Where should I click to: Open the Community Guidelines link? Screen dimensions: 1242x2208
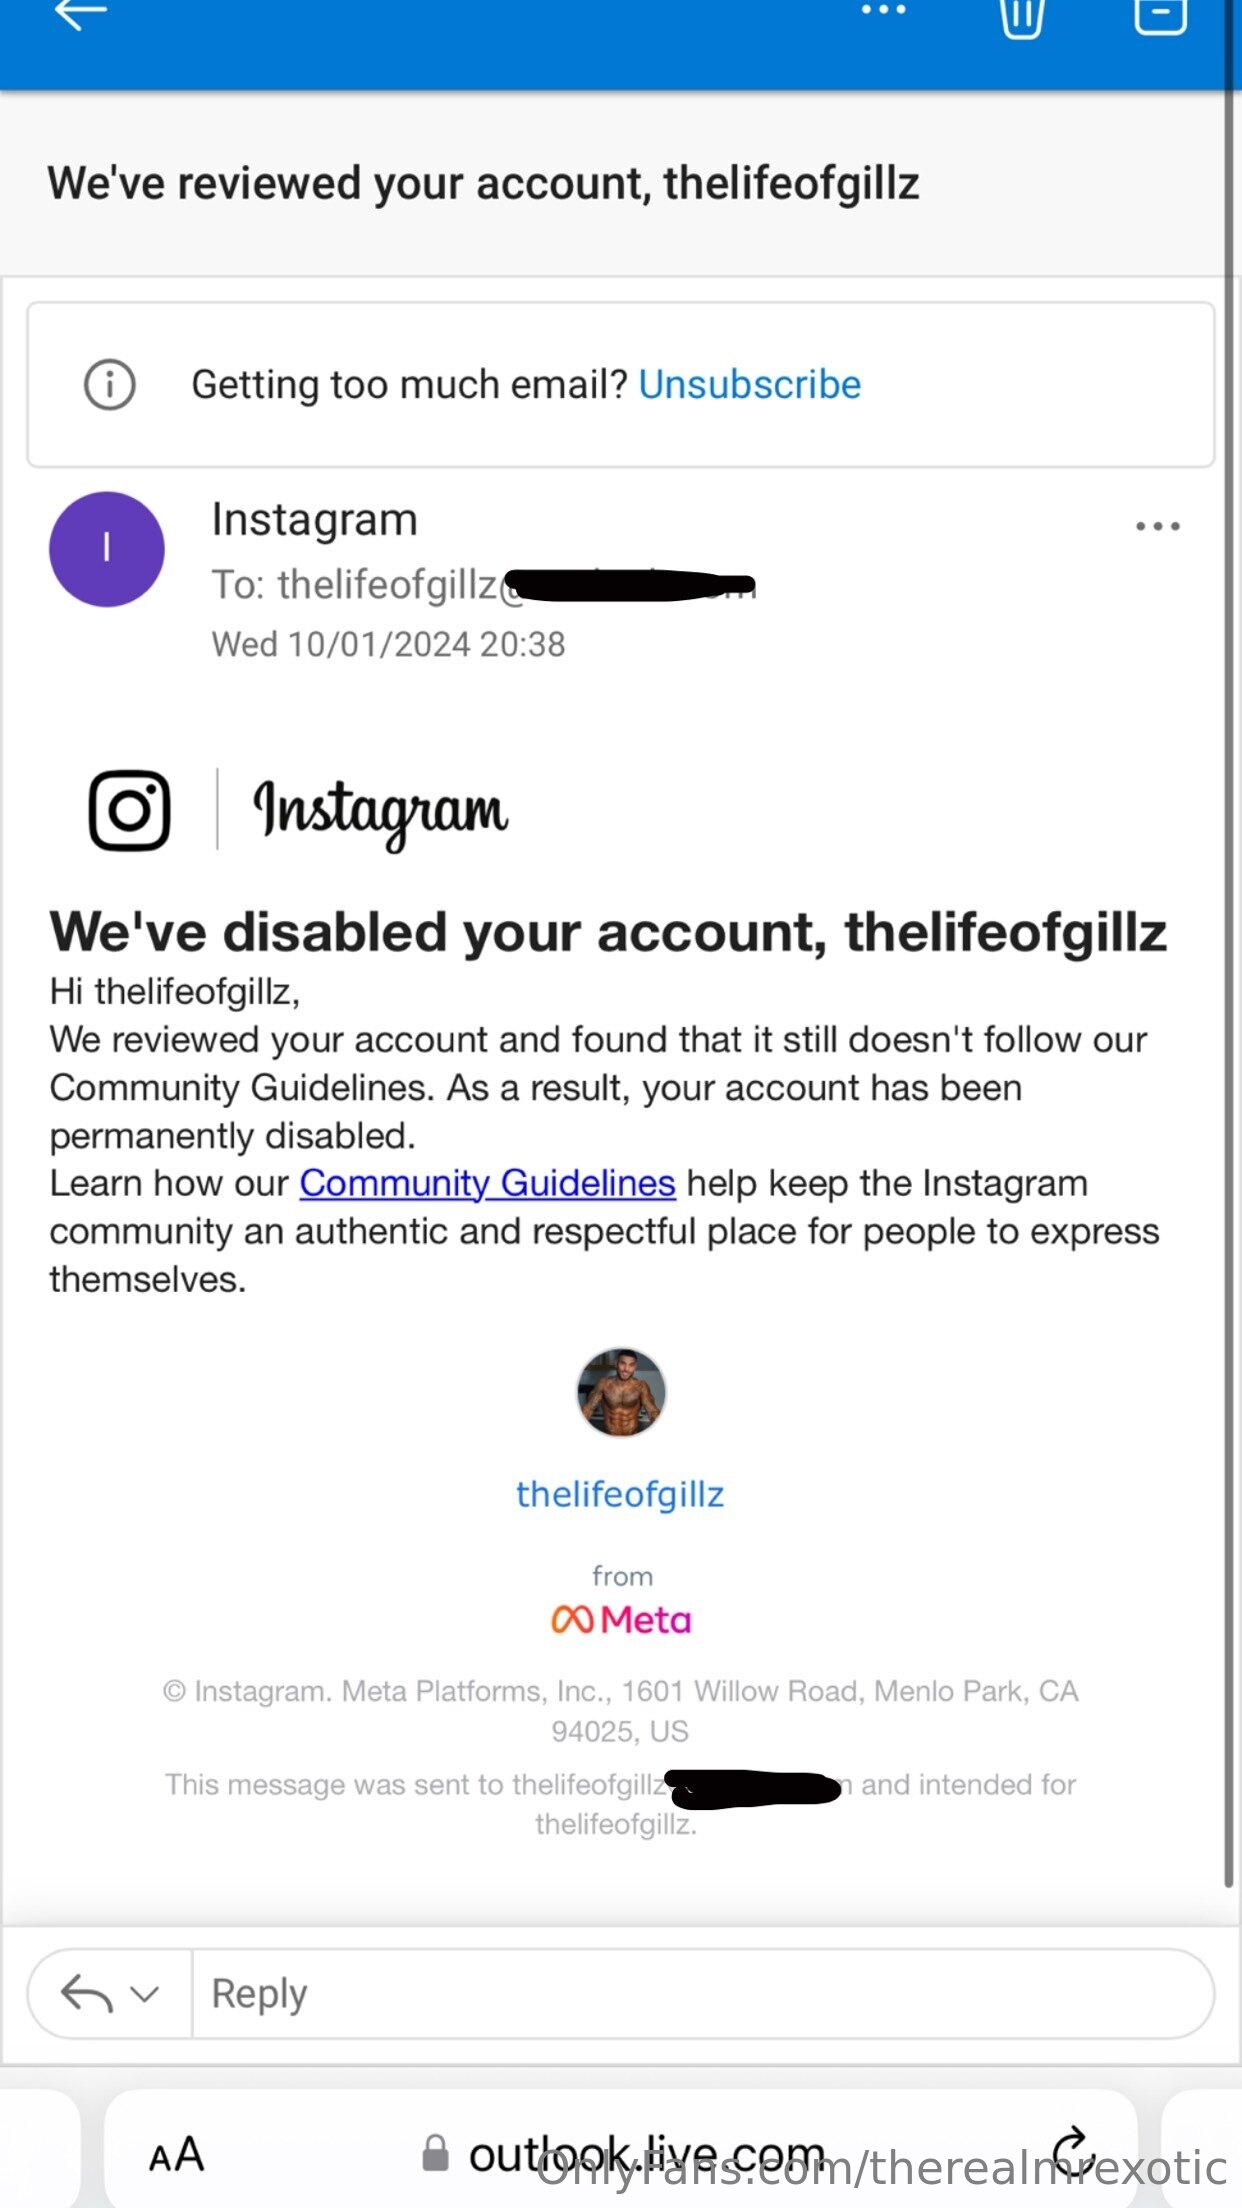(x=488, y=1183)
